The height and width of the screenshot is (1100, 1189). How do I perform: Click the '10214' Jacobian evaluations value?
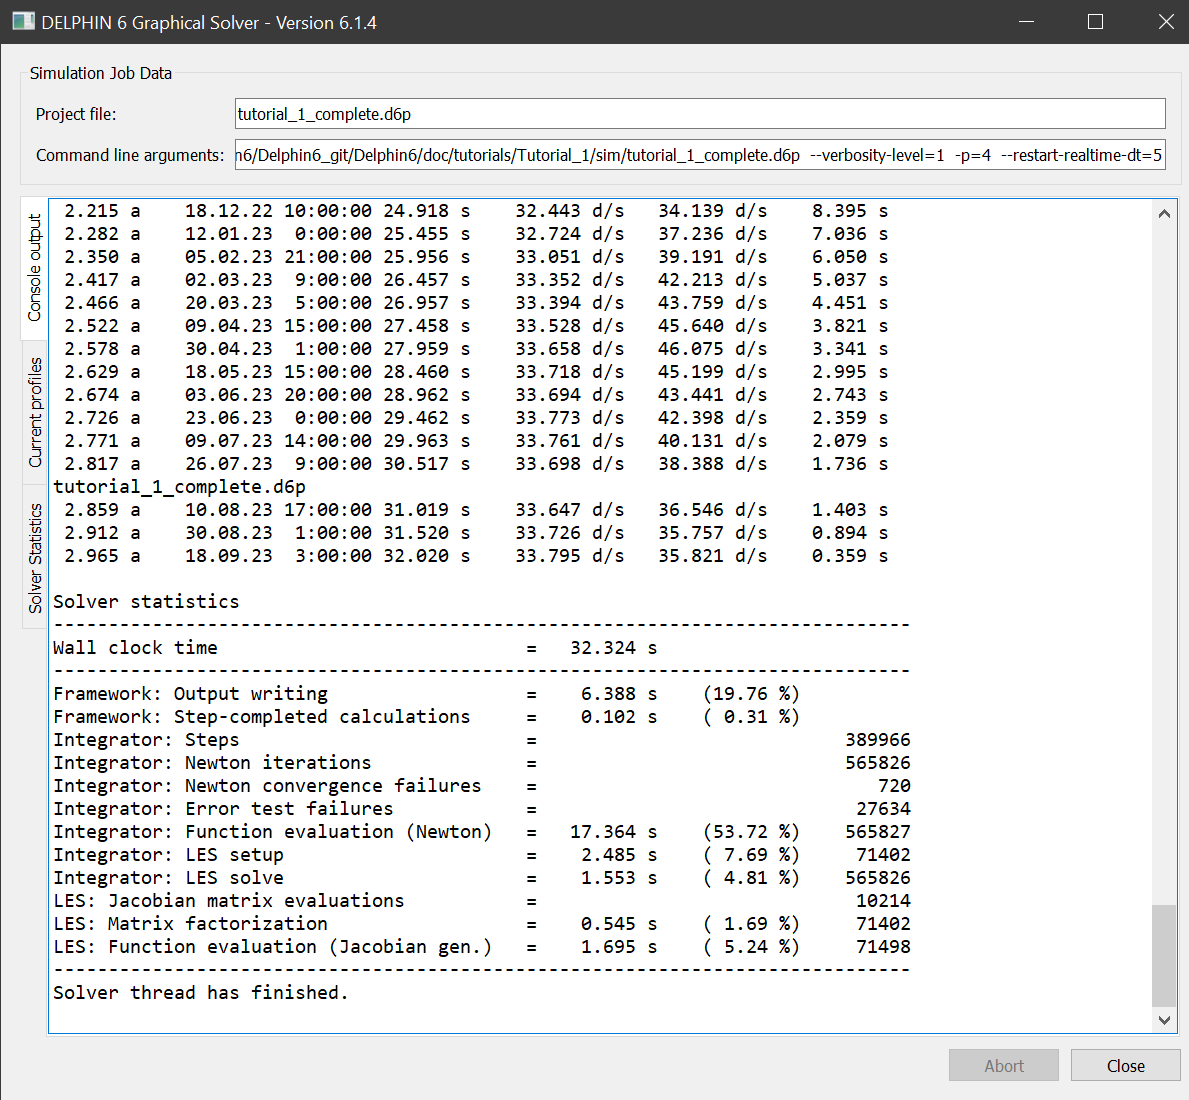(x=883, y=901)
